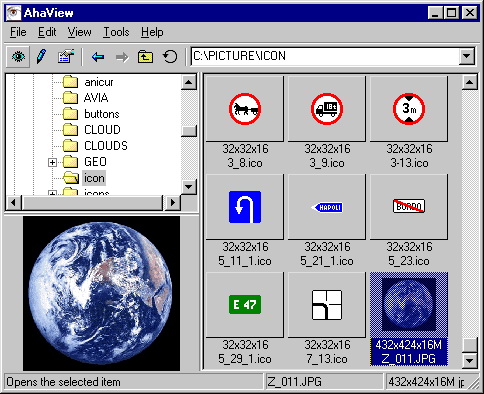Image resolution: width=484 pixels, height=394 pixels.
Task: Open the Help menu
Action: pos(152,32)
